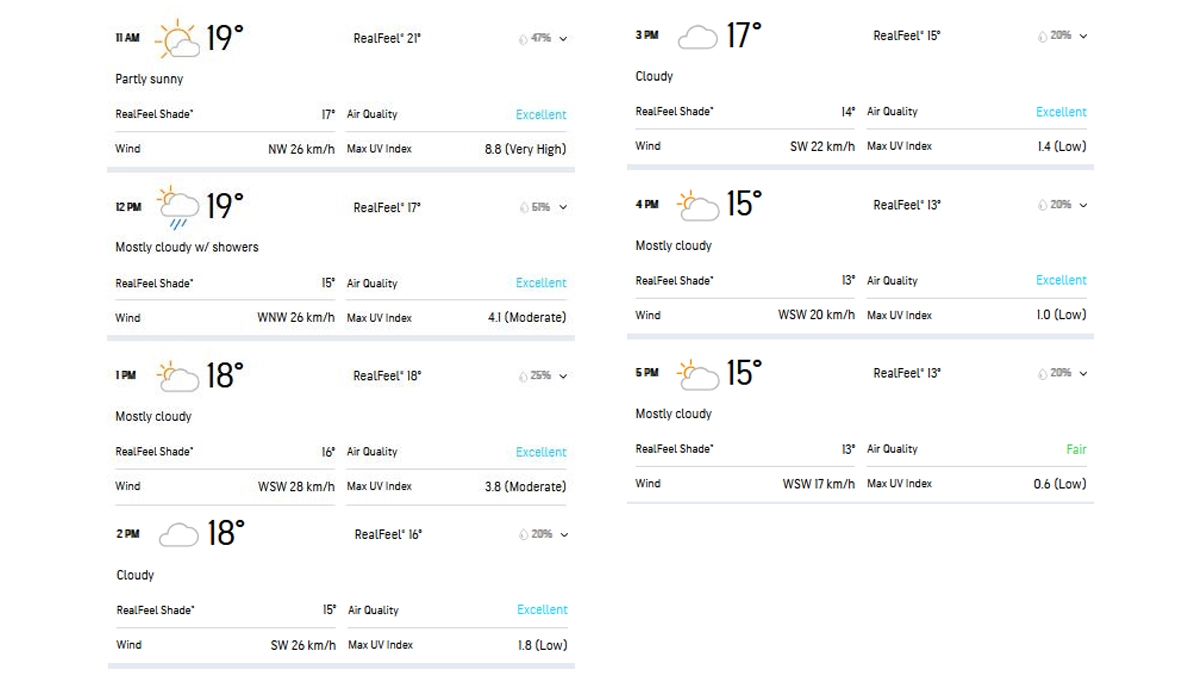Click the showers weather icon at 12 PM

pos(178,208)
